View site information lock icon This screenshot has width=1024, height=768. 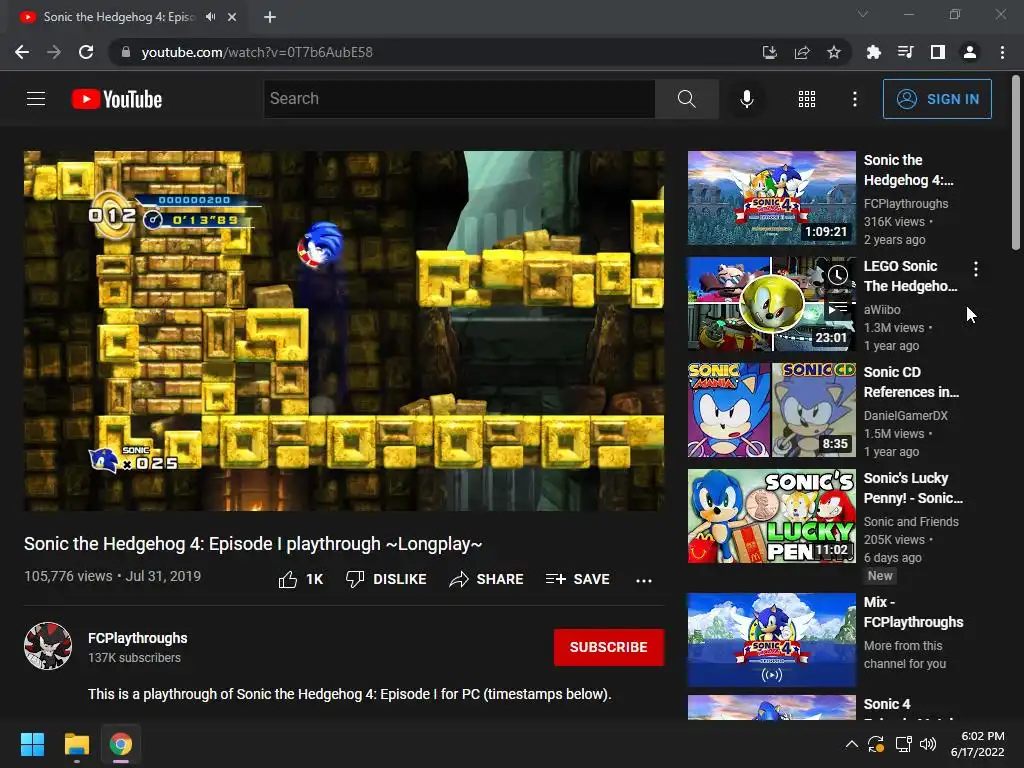[126, 52]
